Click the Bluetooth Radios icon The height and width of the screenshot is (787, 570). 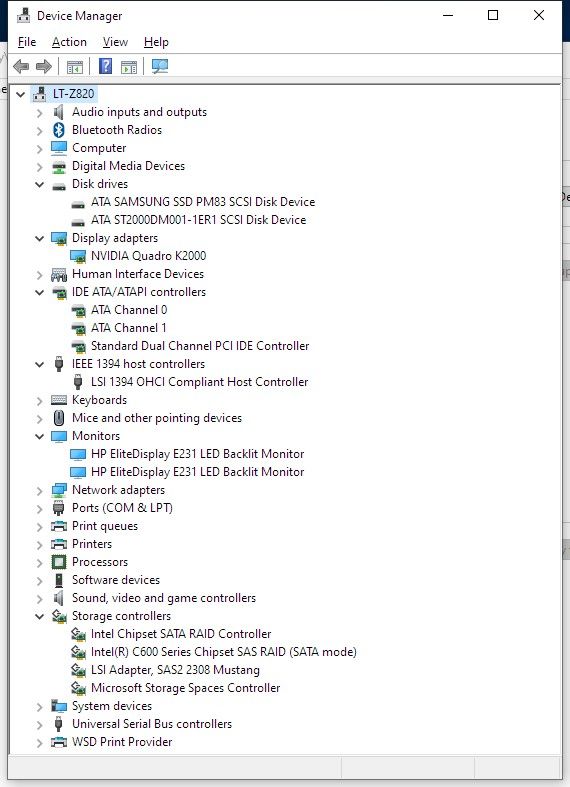59,130
